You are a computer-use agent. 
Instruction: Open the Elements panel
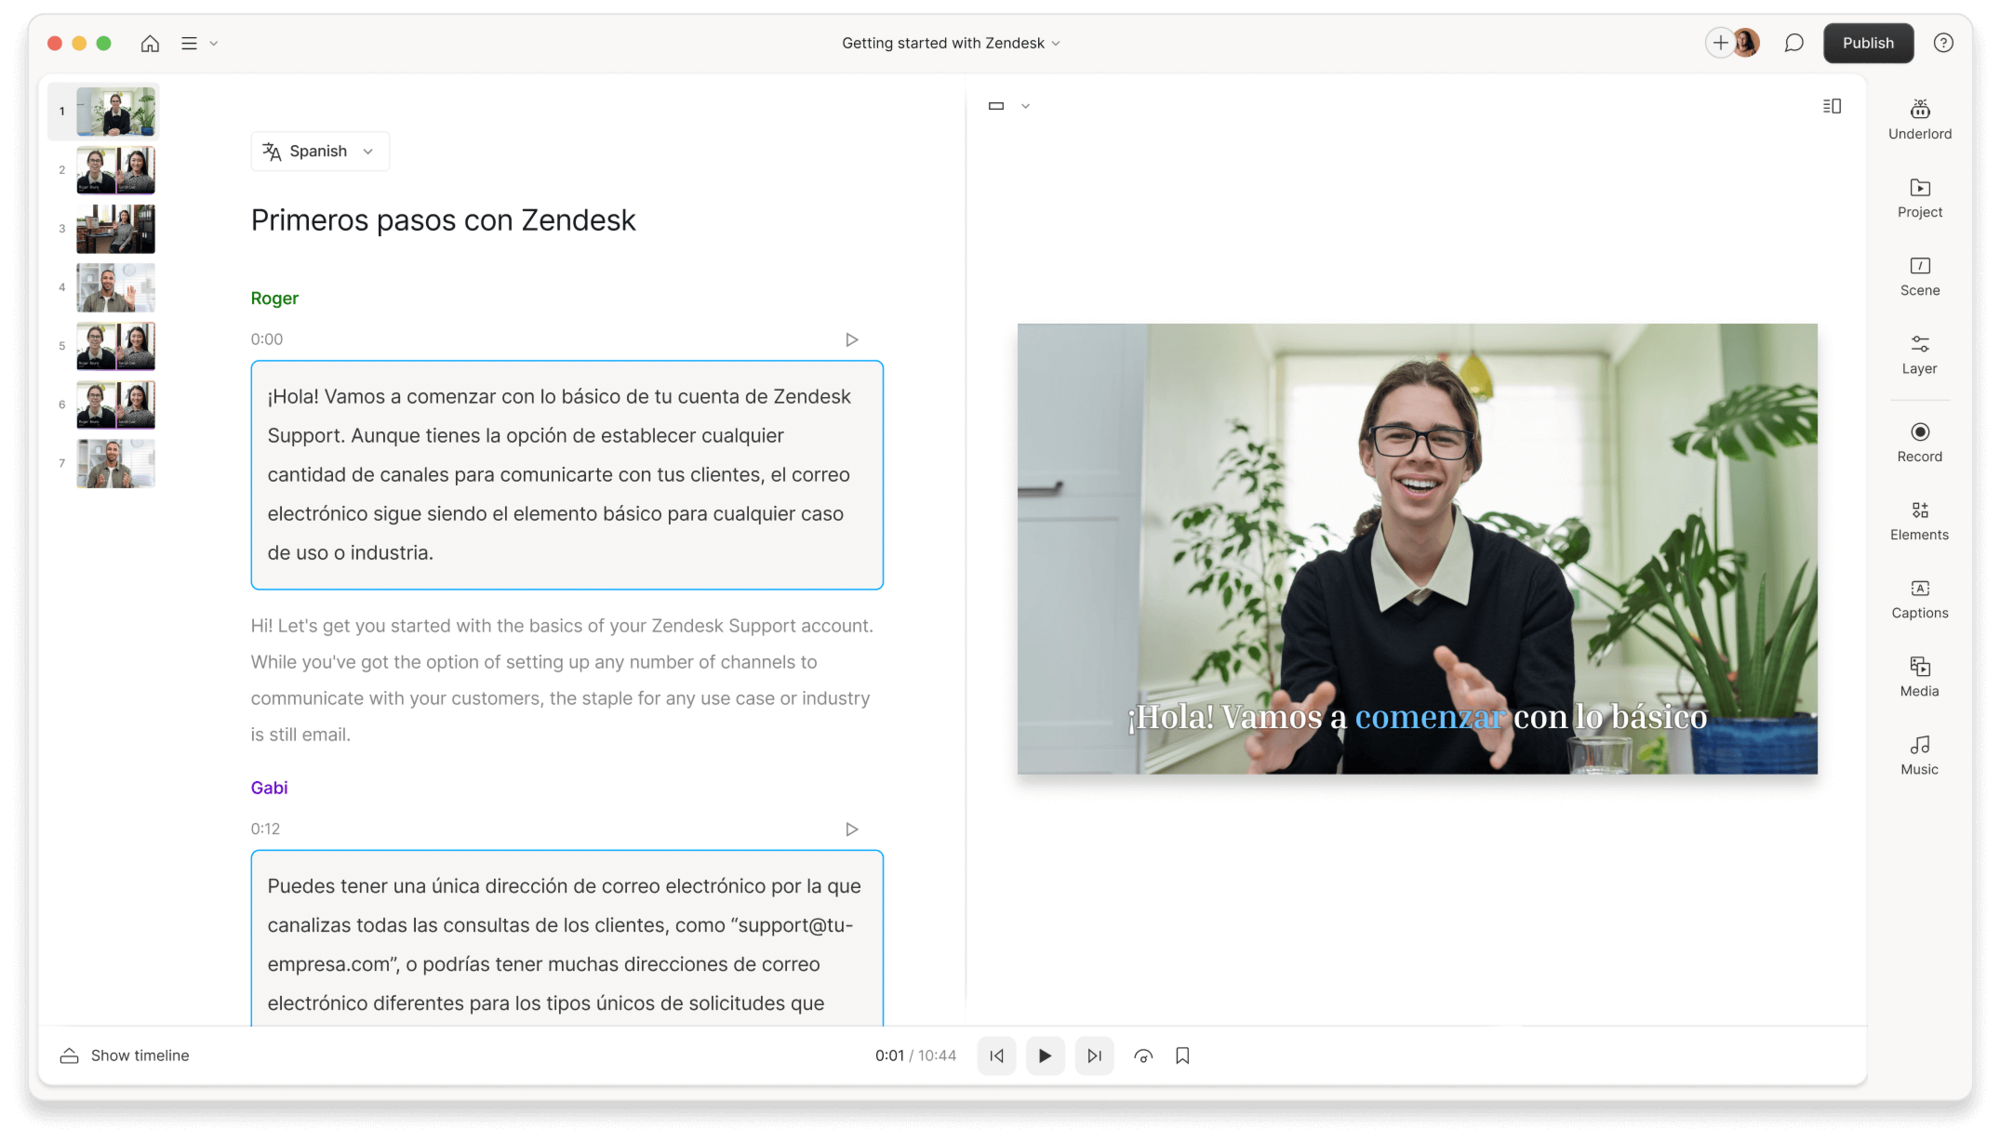click(1919, 521)
